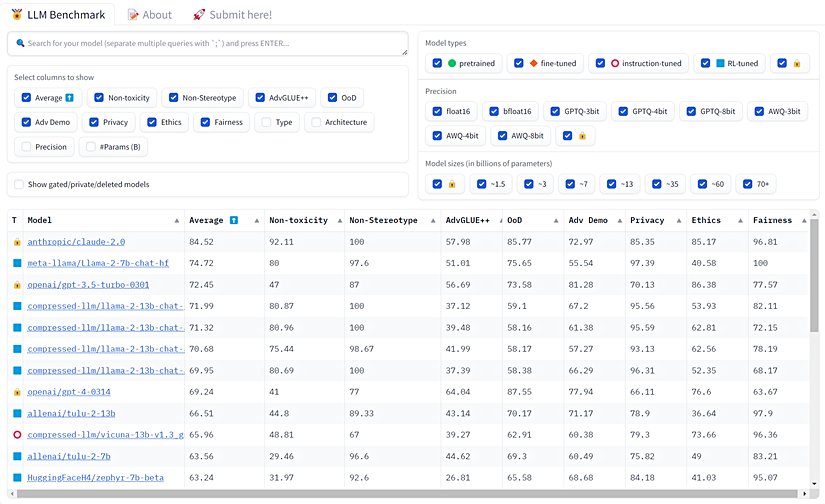The height and width of the screenshot is (504, 825).
Task: Click the green circle icon next to pretrained
Action: [452, 63]
